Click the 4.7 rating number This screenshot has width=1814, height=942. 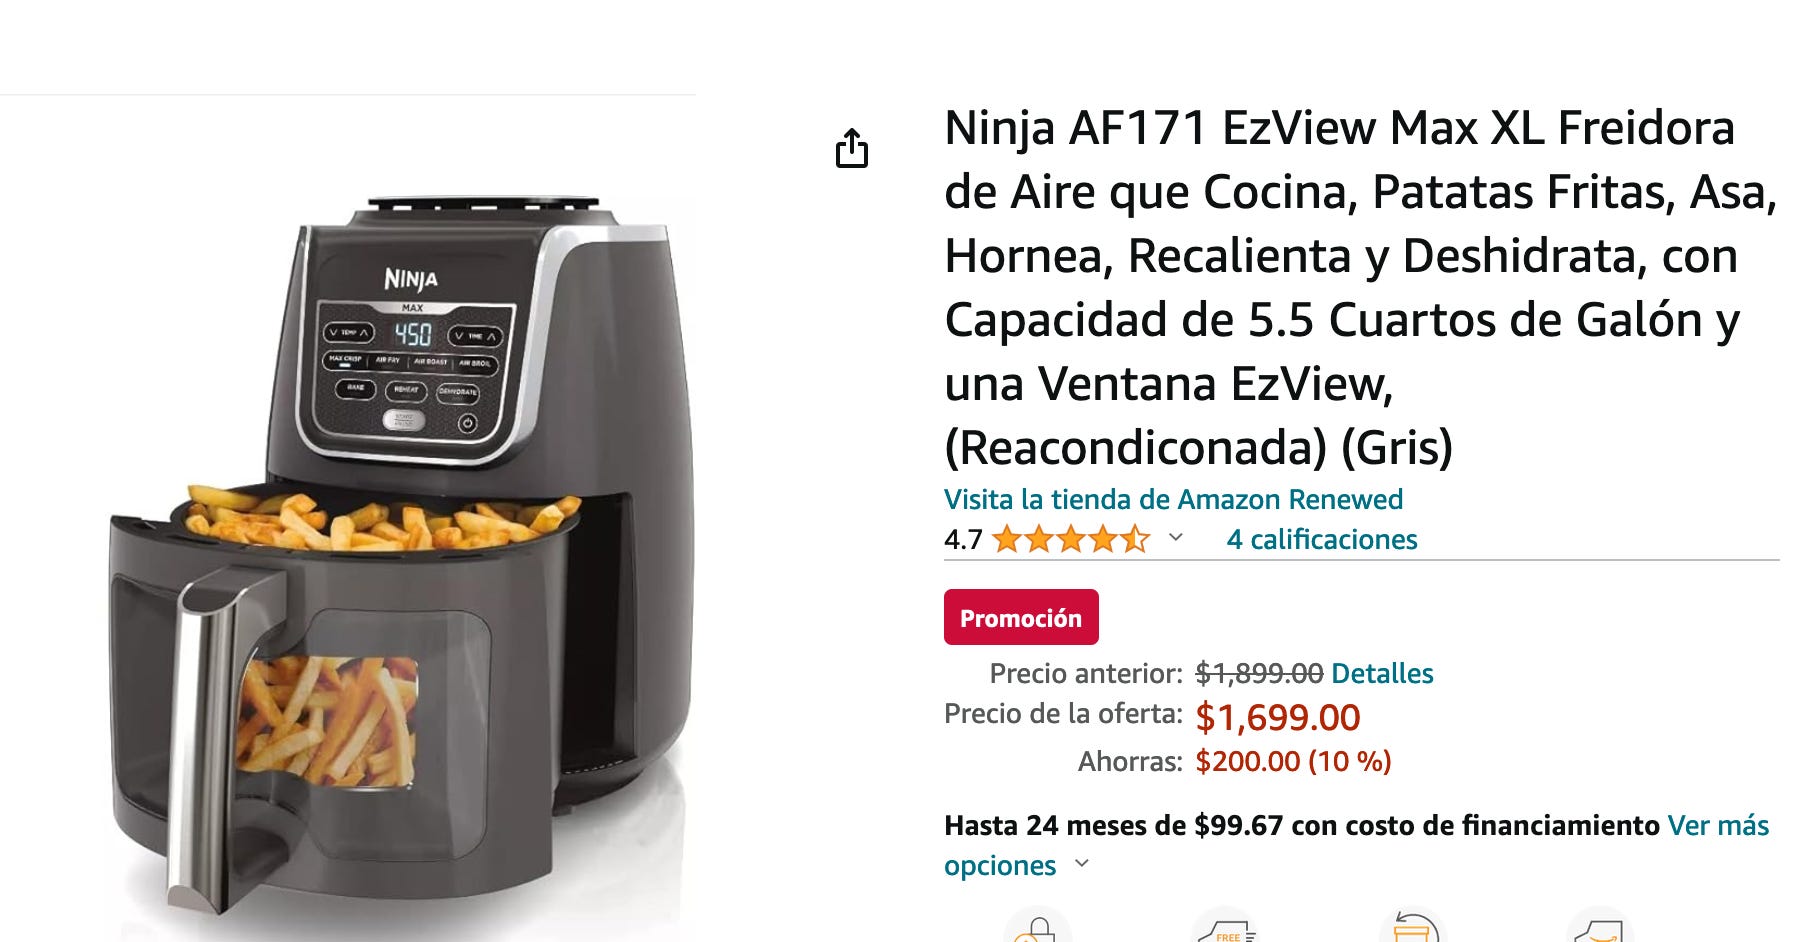(x=963, y=540)
